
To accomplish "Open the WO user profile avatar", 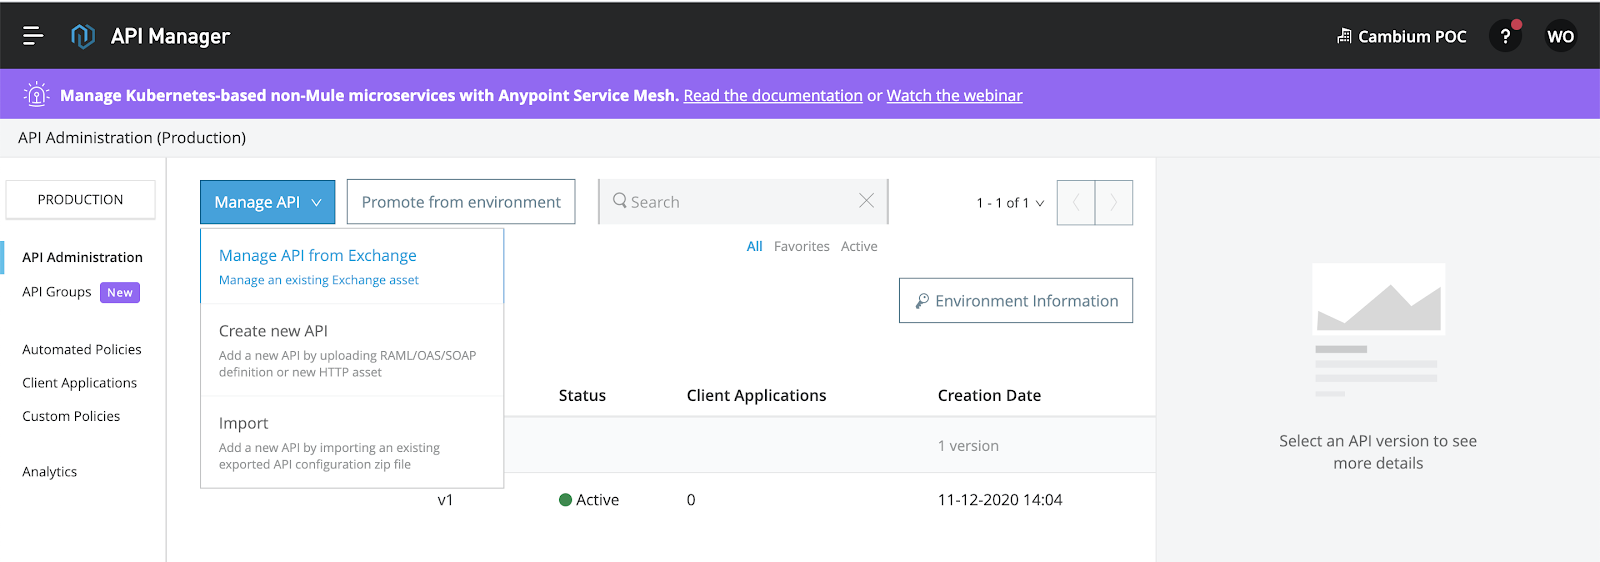I will [x=1560, y=36].
